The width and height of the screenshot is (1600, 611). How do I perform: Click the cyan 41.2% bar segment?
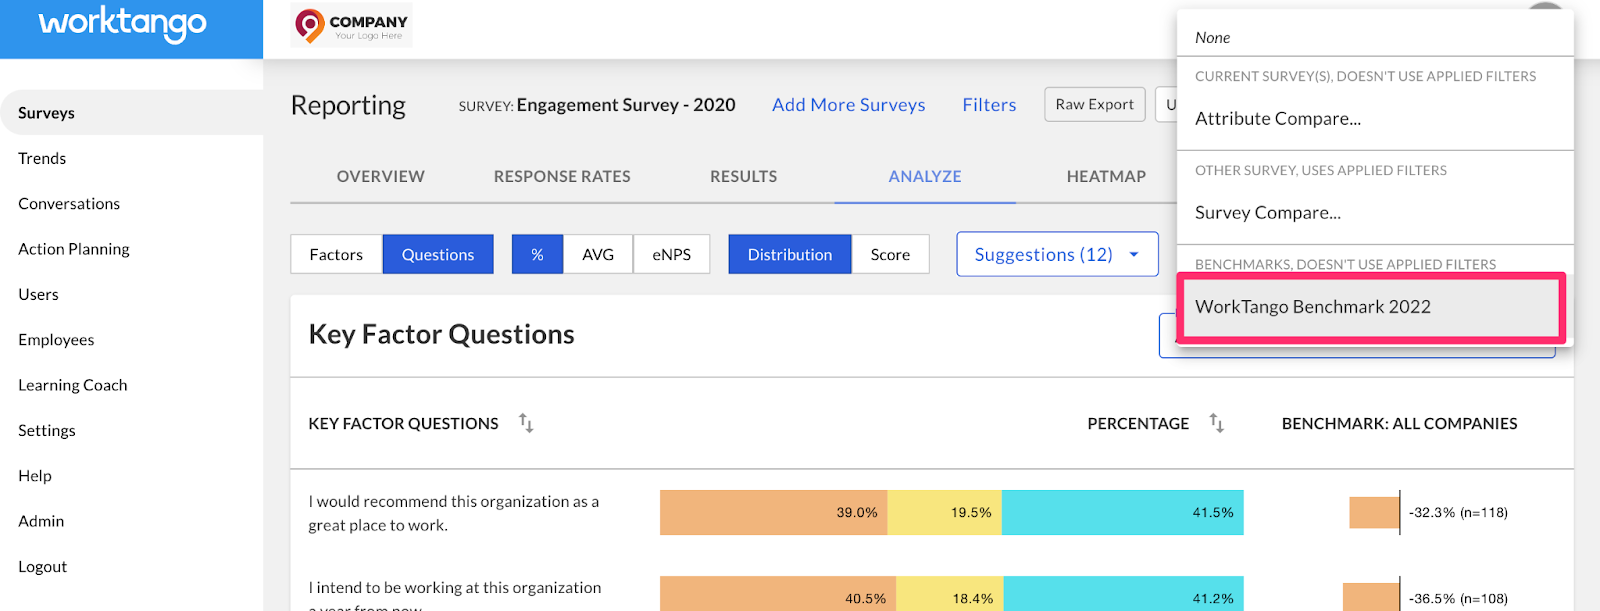pyautogui.click(x=1124, y=594)
